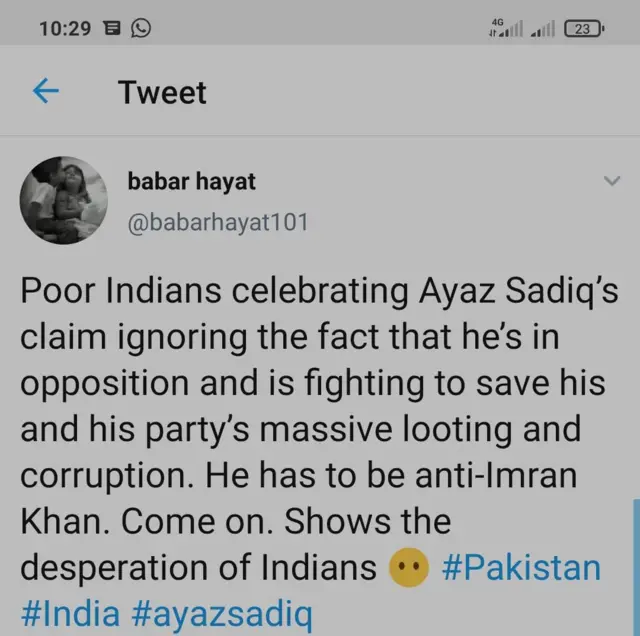Tap the 4G signal strength indicator
This screenshot has height=636, width=640.
pos(505,29)
